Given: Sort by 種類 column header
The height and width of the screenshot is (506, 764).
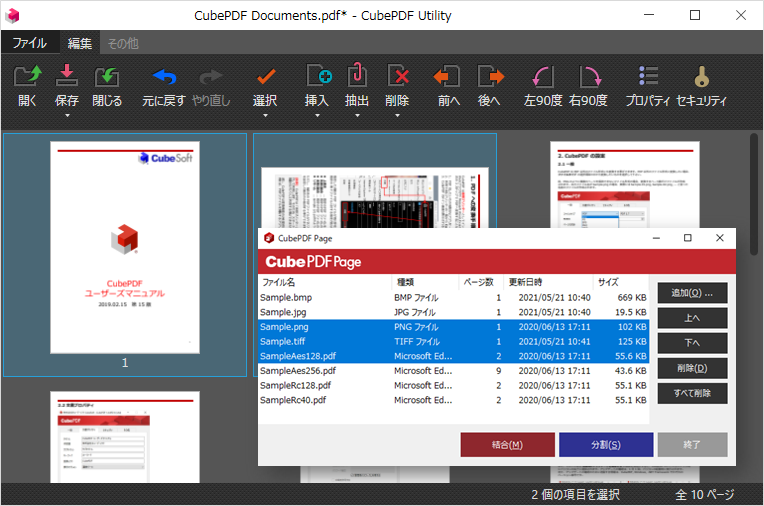Looking at the screenshot, I should click(425, 282).
